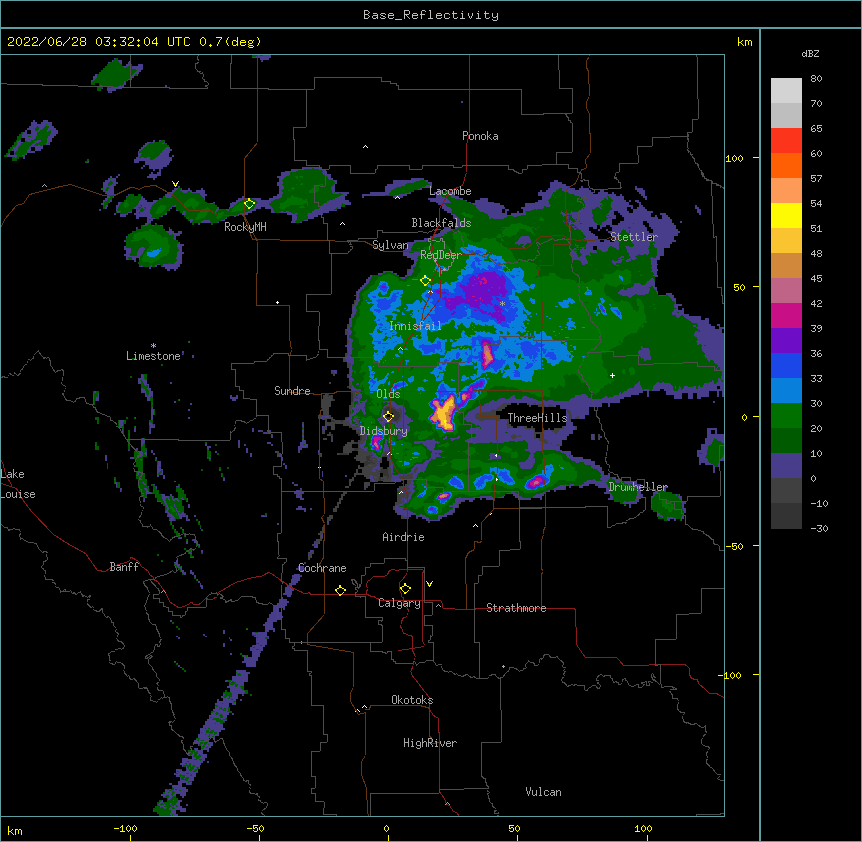Click the RockyMH label

tap(245, 227)
